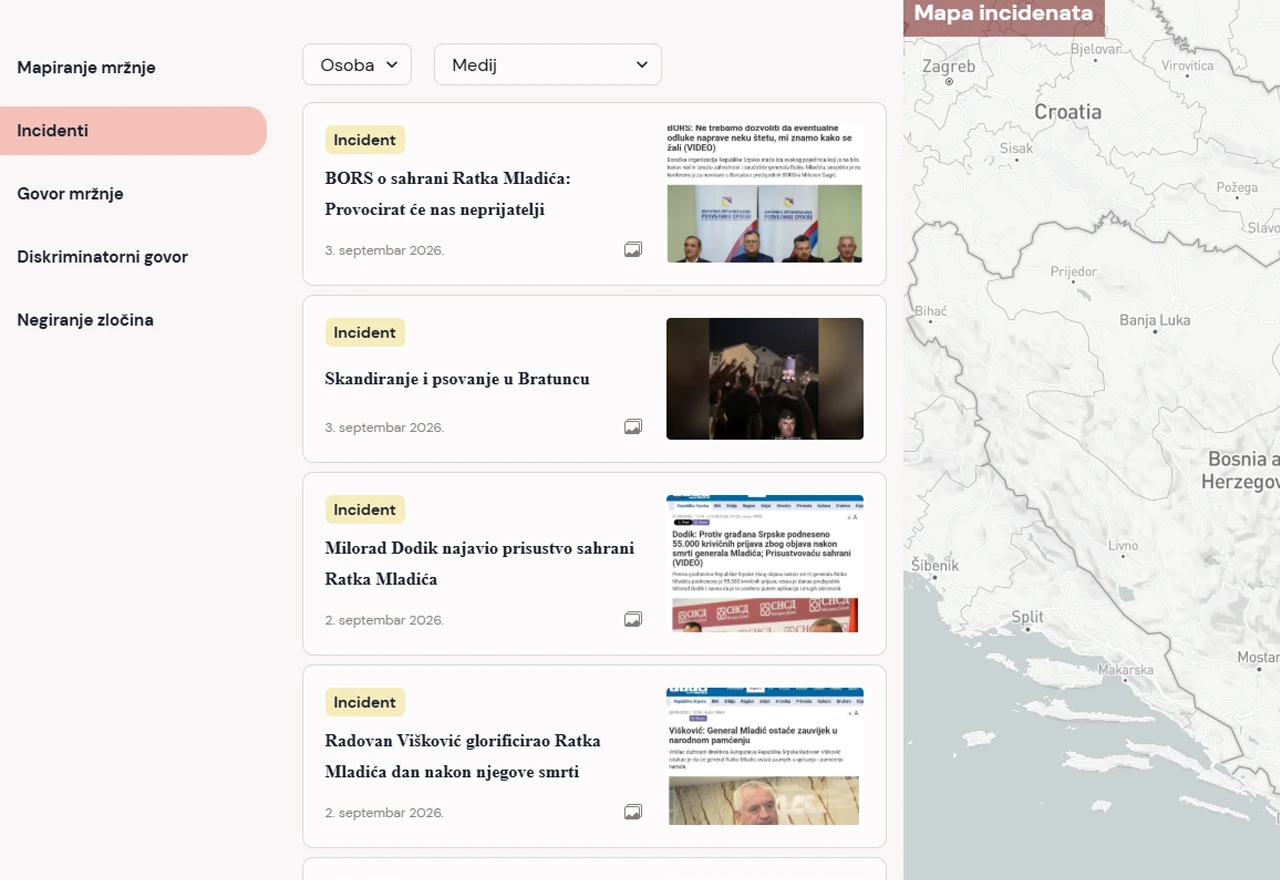Open Diskriminatorni govor category
Image resolution: width=1280 pixels, height=880 pixels.
[102, 257]
